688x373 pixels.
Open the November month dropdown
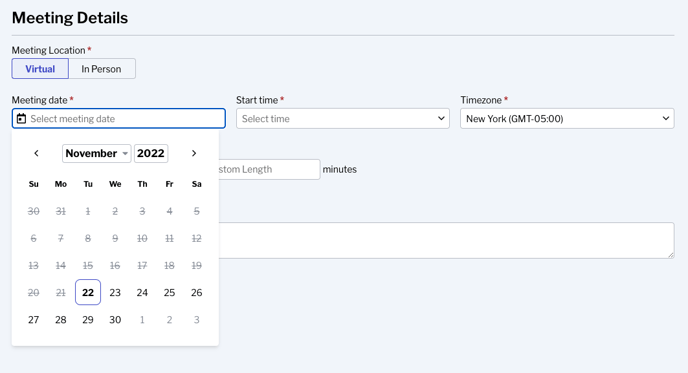[x=97, y=153]
